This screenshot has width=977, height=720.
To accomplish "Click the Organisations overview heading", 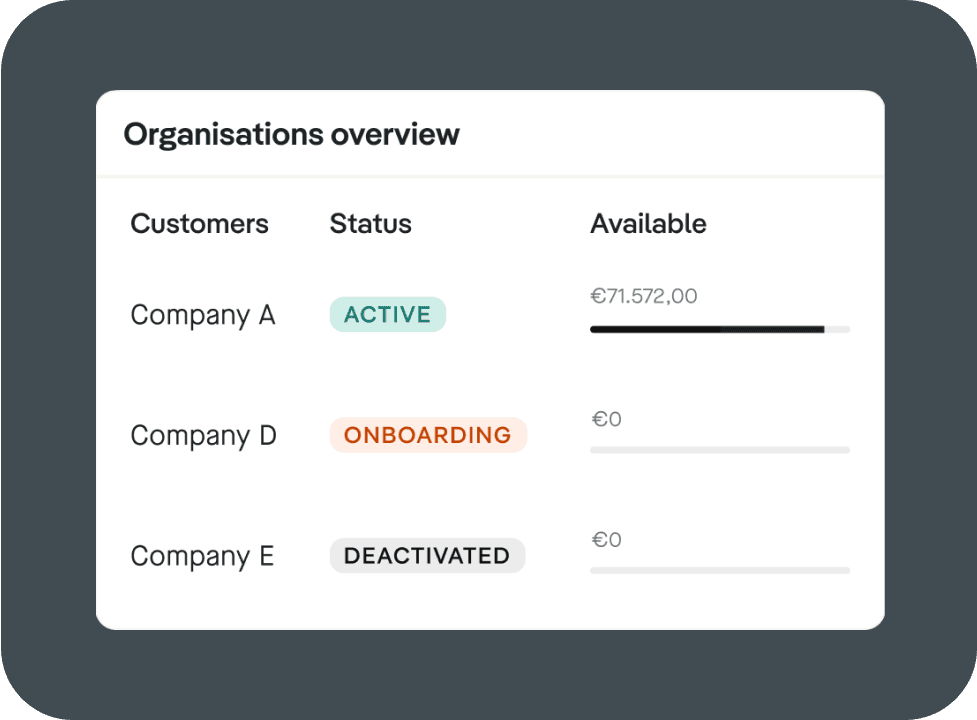I will click(292, 135).
